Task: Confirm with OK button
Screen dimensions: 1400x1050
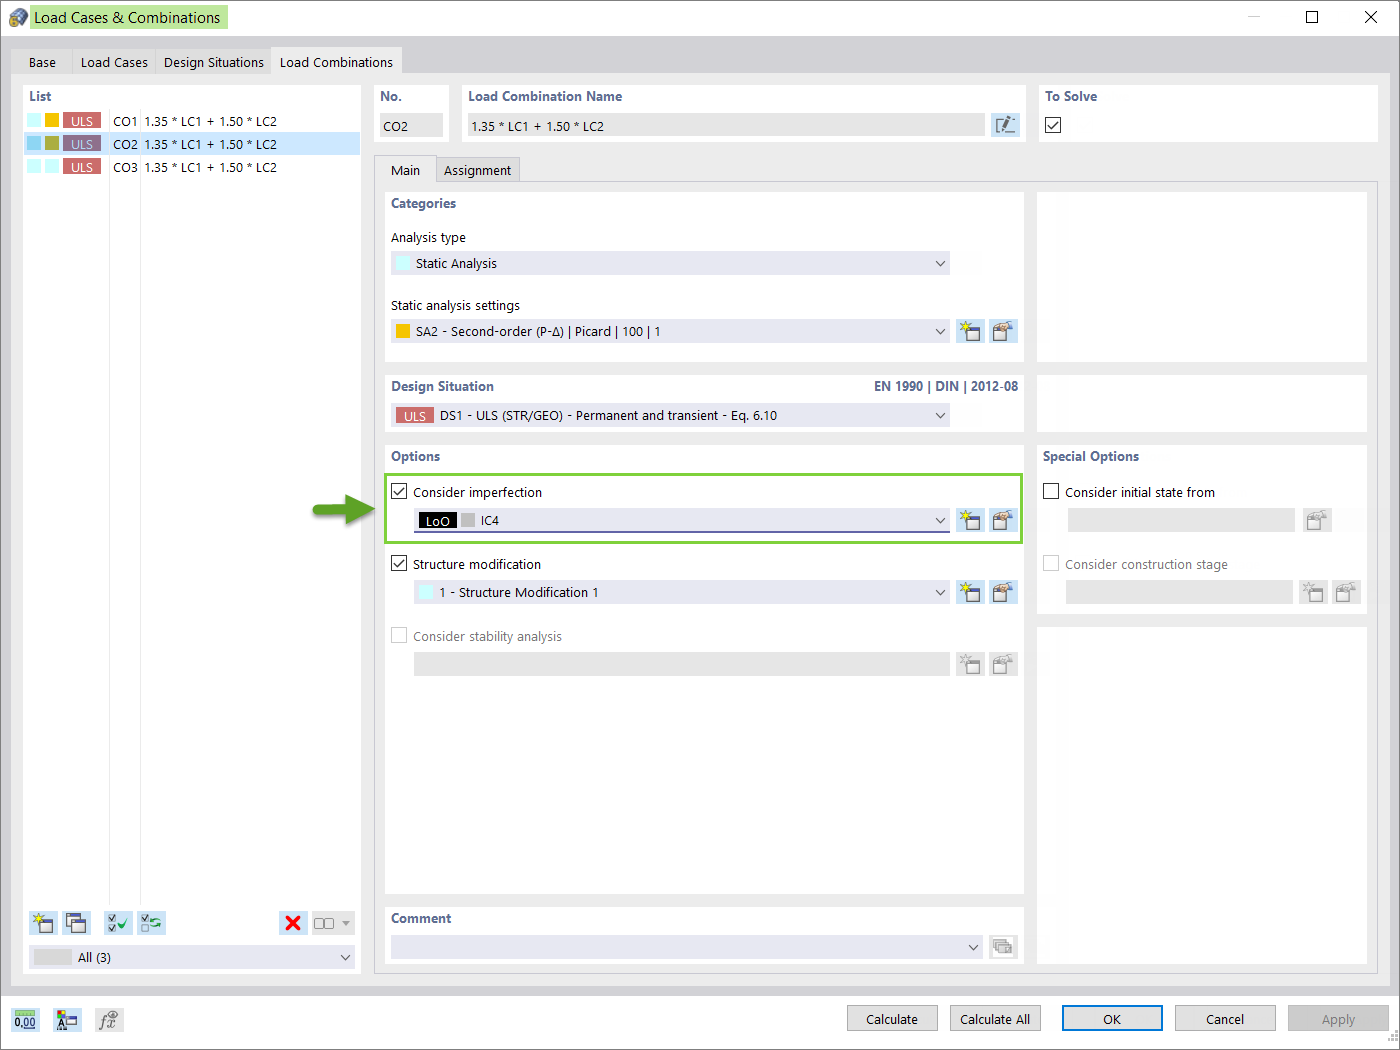Action: point(1112,1019)
